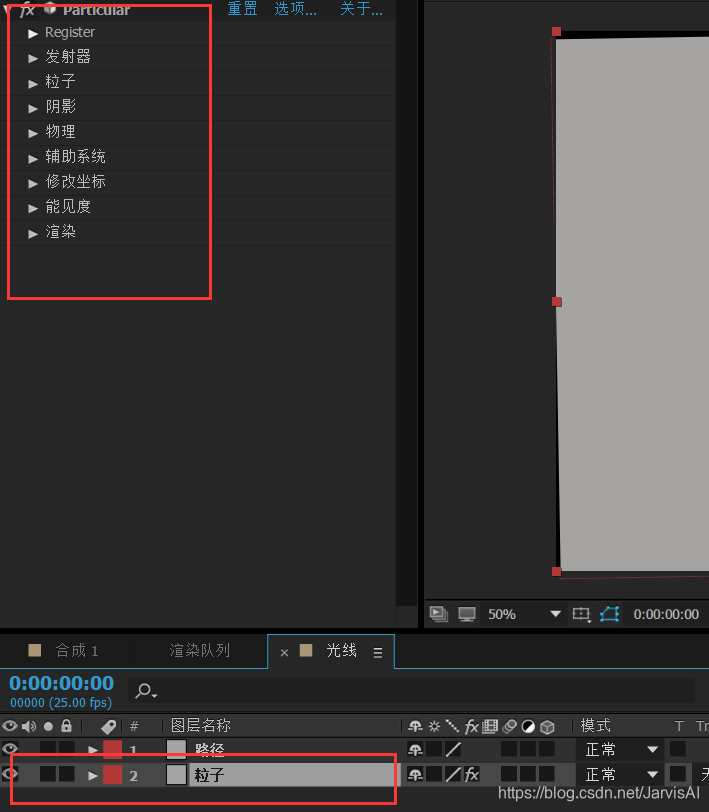709x812 pixels.
Task: Select the 路径 layer name
Action: coord(209,750)
